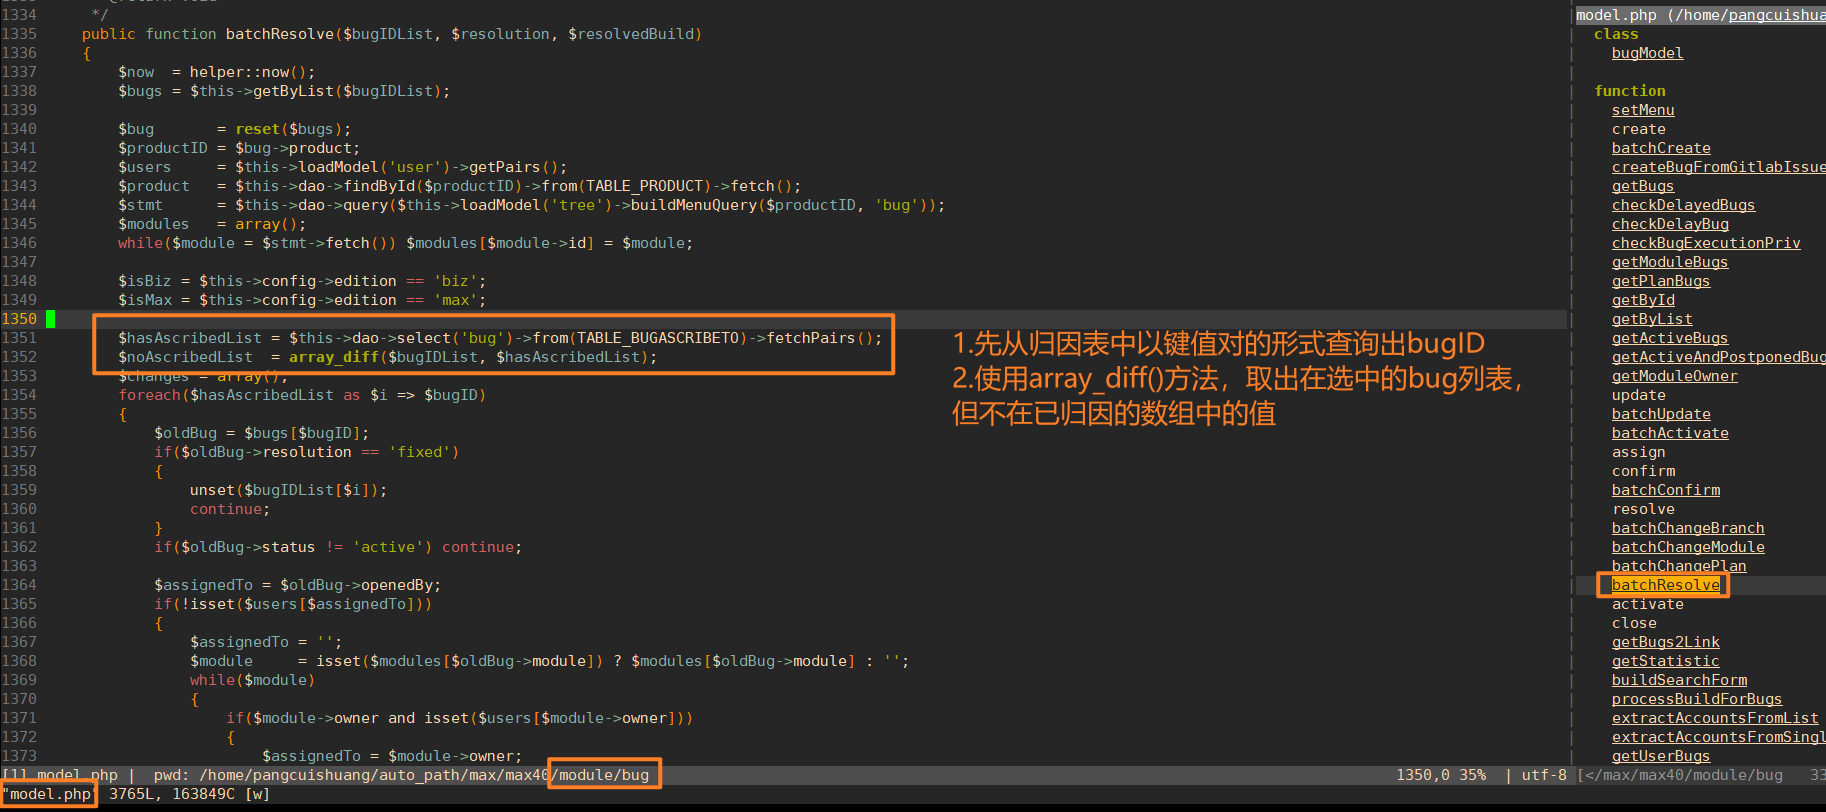The image size is (1826, 812).
Task: Go to batchActivate function tag
Action: click(x=1669, y=433)
